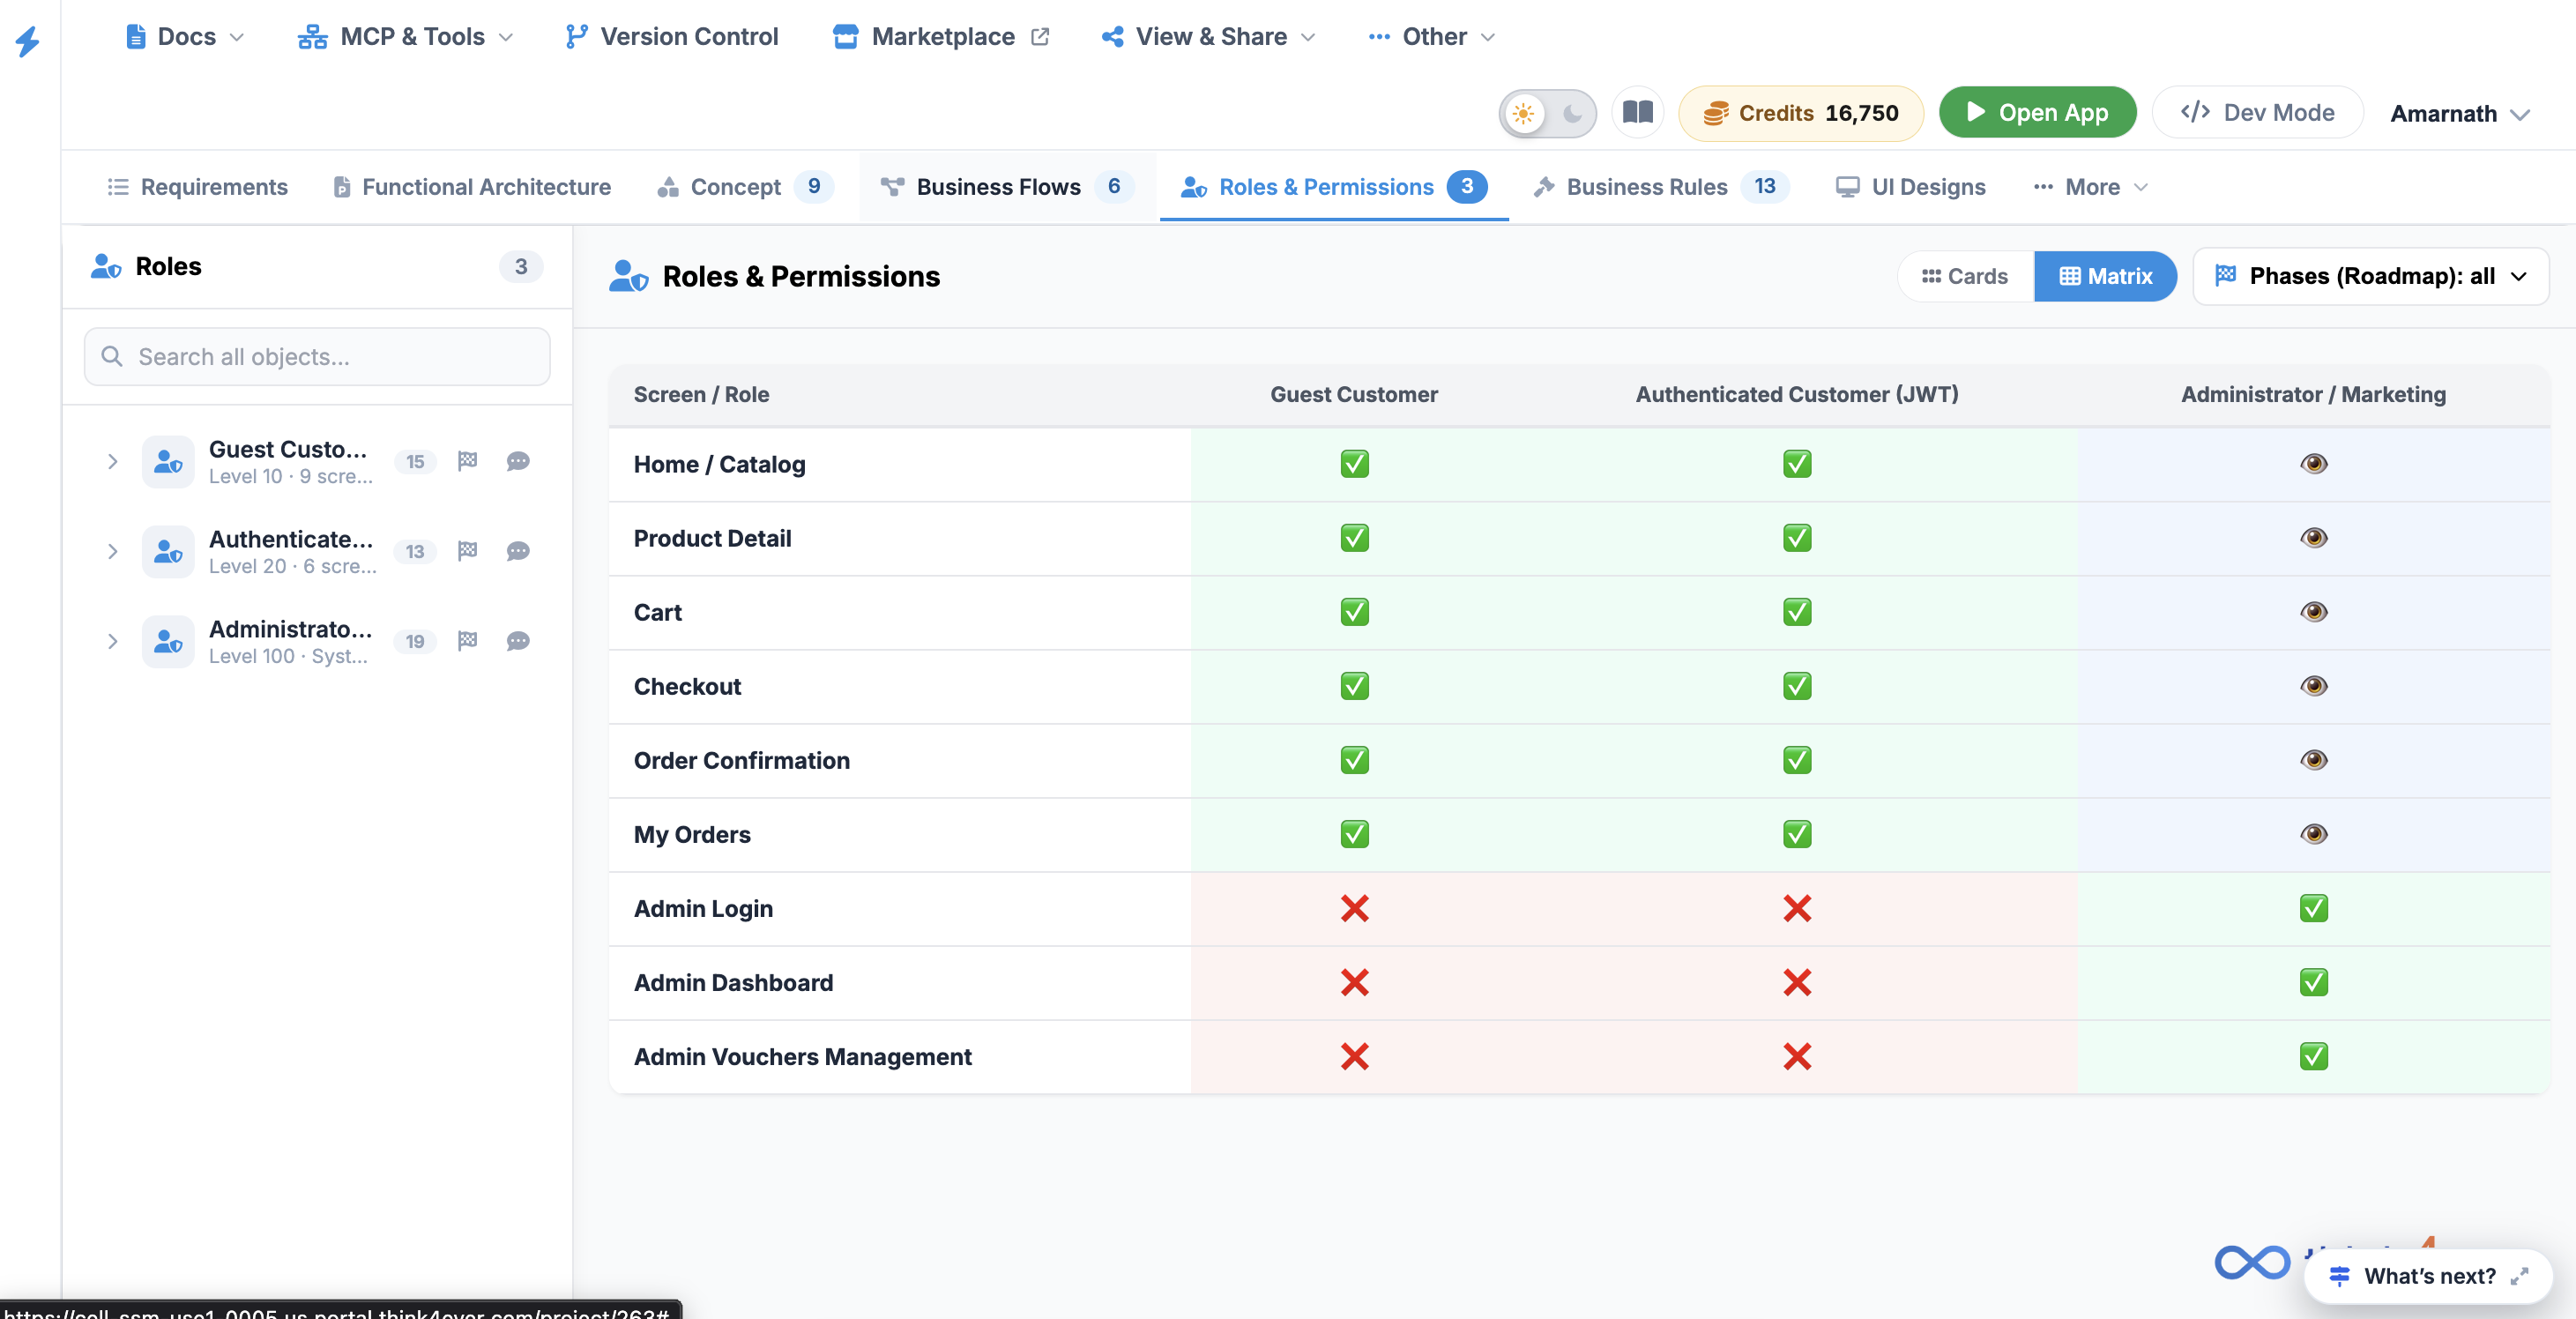
Task: Toggle Administrator access for Admin Dashboard
Action: 2313,982
